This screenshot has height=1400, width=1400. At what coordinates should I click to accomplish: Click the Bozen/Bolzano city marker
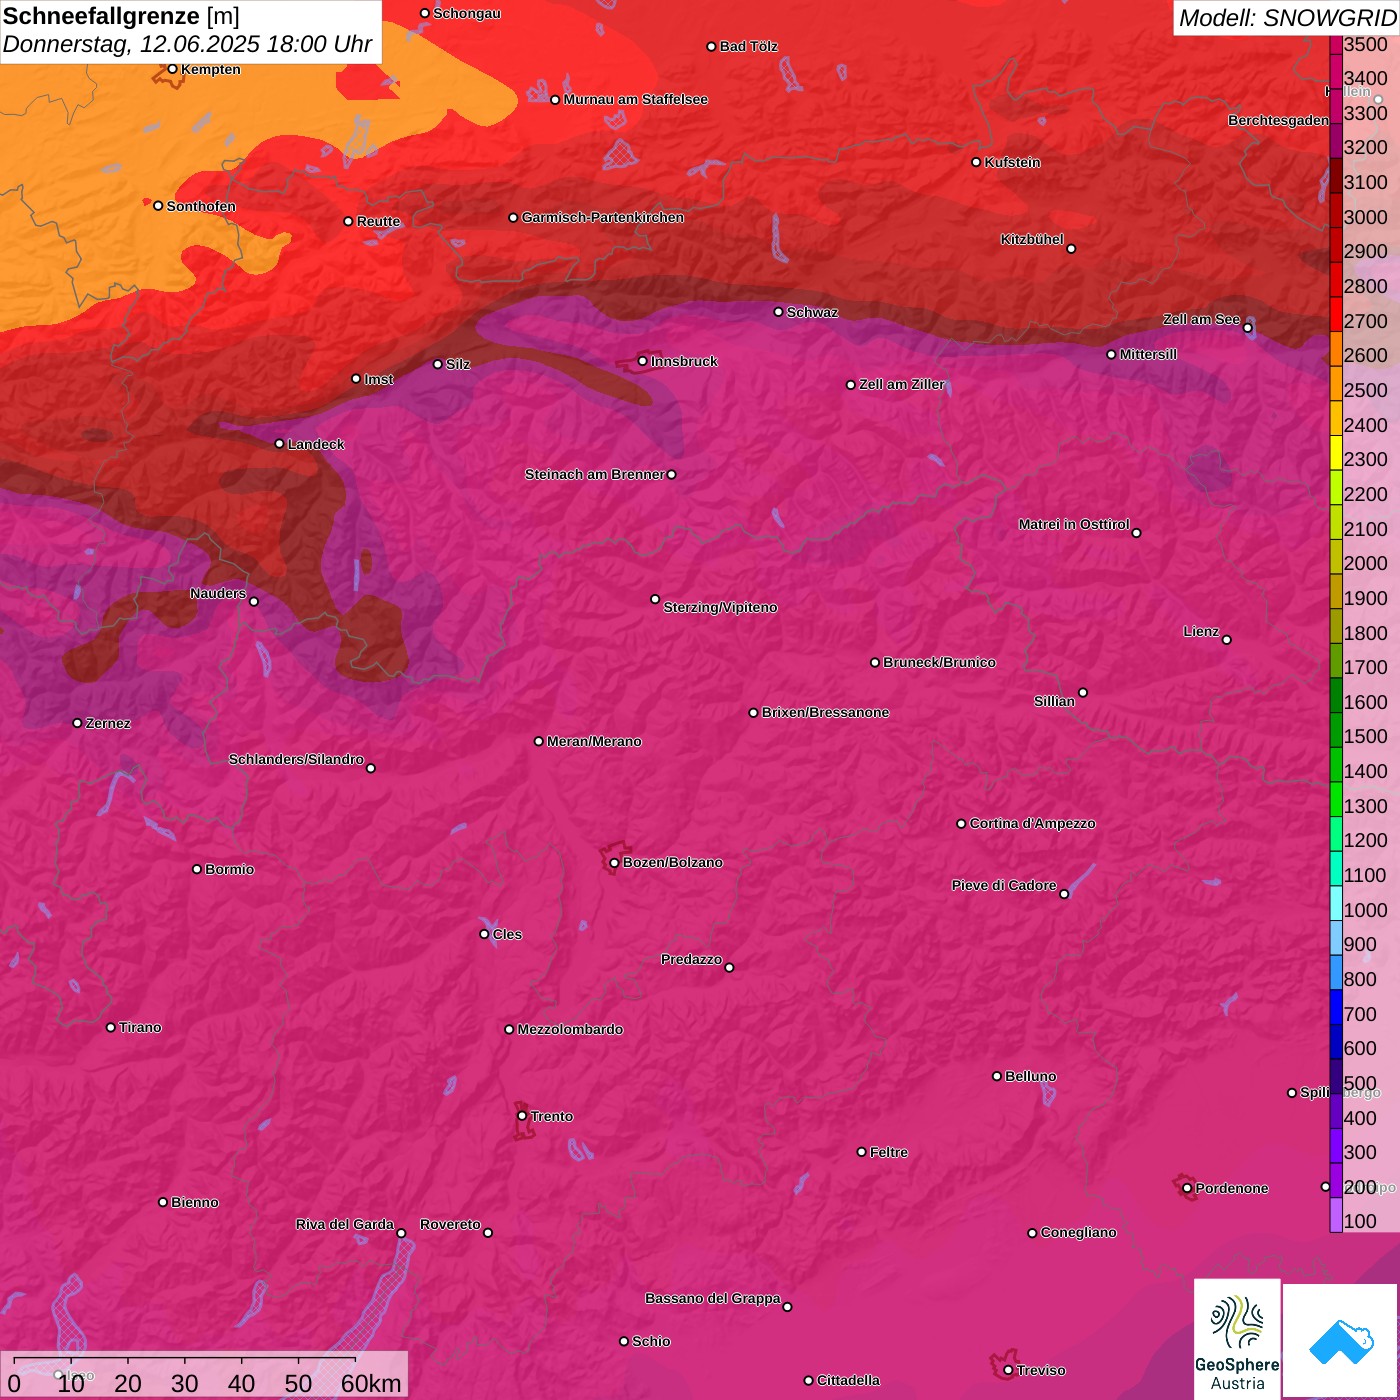pyautogui.click(x=614, y=862)
